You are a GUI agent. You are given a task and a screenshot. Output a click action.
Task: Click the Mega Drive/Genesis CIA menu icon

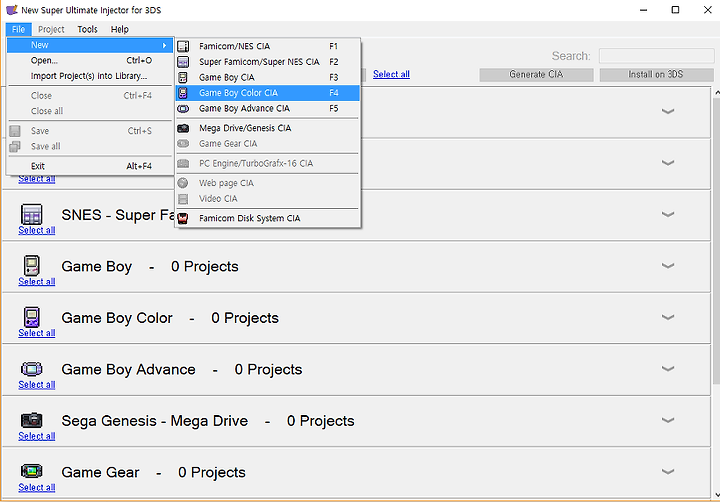point(183,128)
